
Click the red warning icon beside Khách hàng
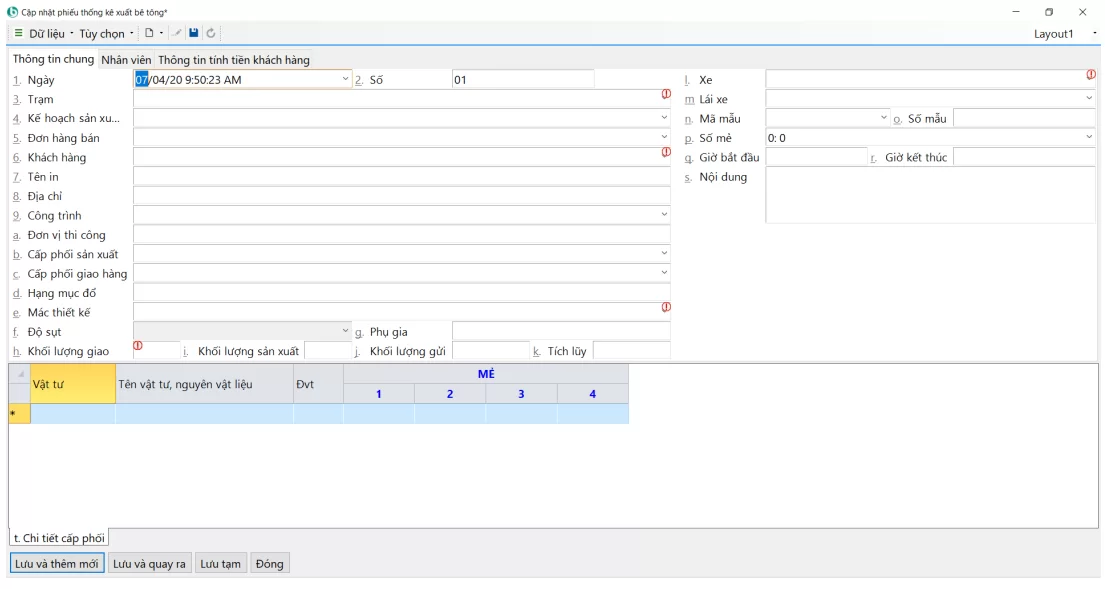point(666,153)
